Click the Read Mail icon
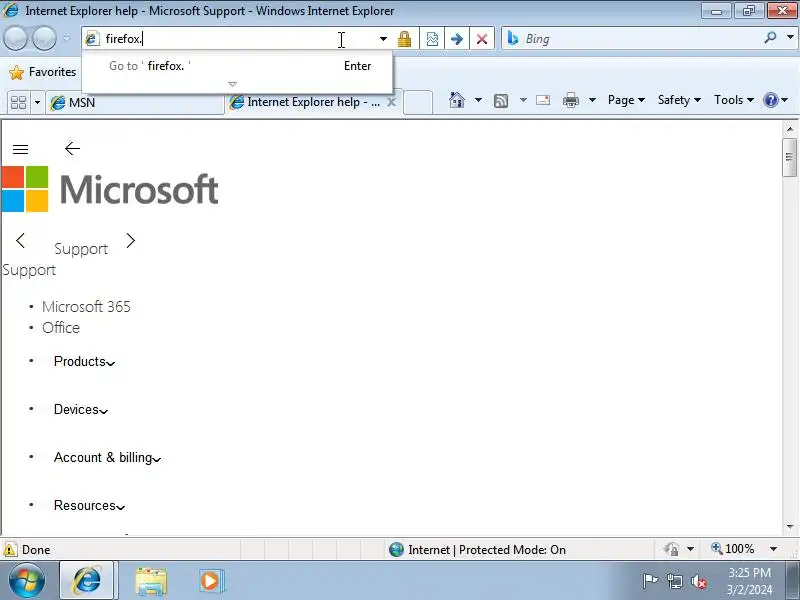 (x=543, y=100)
